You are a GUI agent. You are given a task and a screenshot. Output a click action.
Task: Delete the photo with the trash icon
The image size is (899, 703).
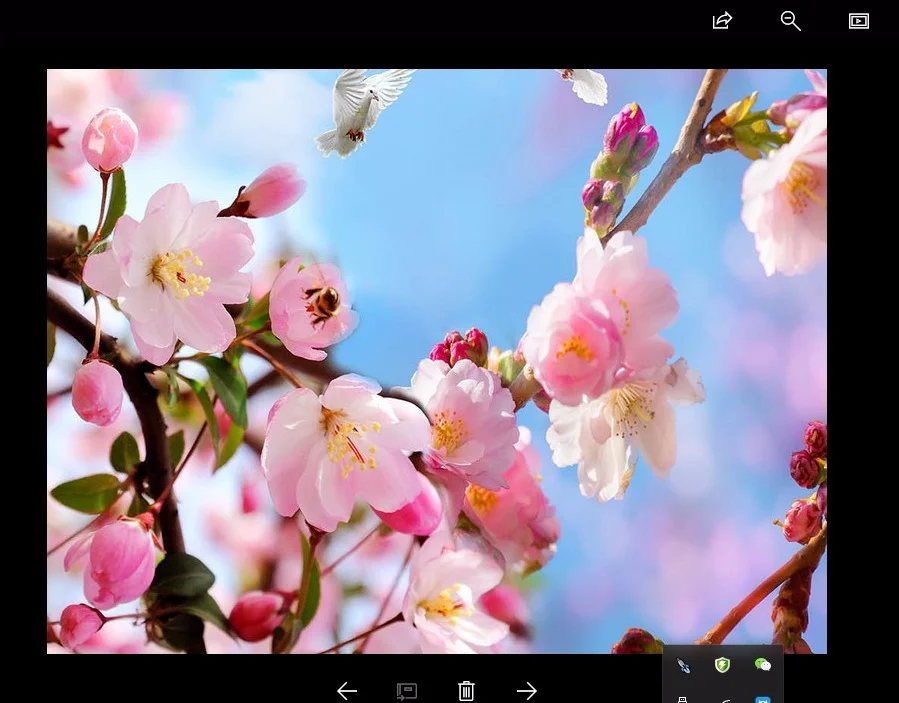pos(466,691)
